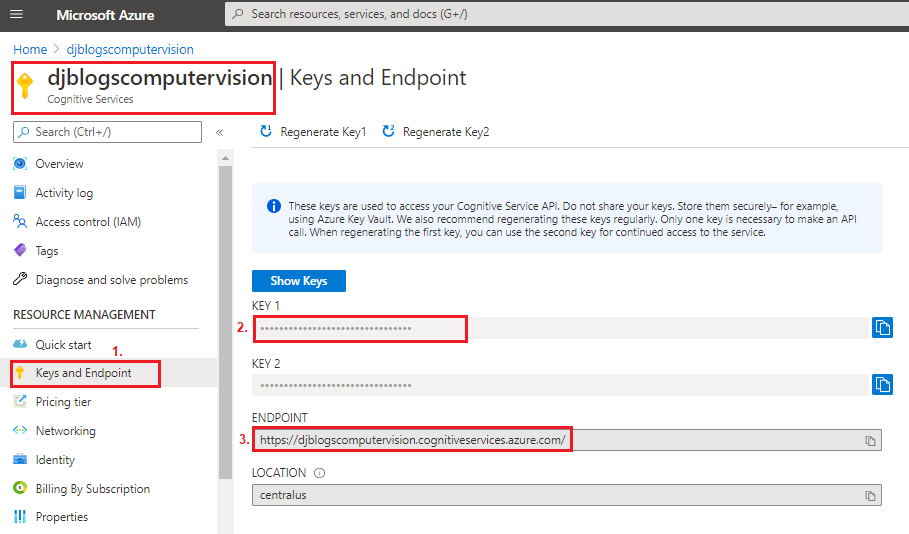Open Networking menu item
909x534 pixels.
point(66,431)
